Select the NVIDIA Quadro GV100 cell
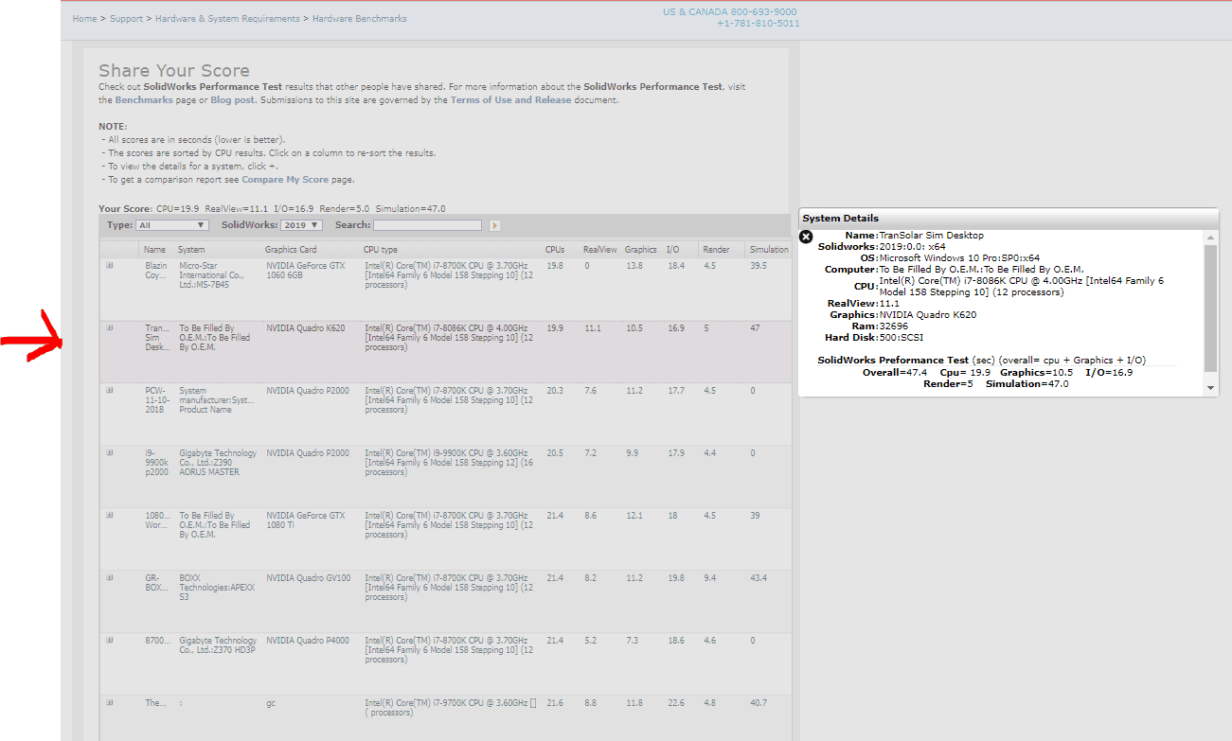1232x741 pixels. [308, 578]
